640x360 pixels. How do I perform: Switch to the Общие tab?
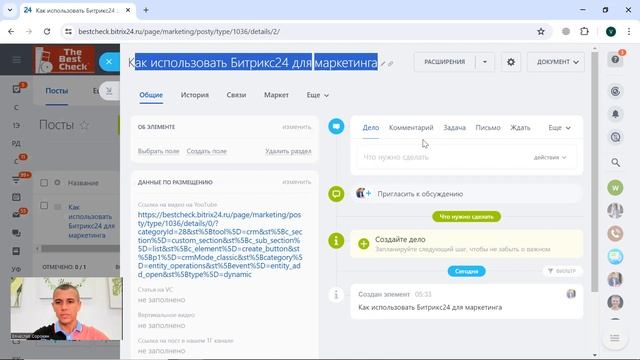click(x=151, y=95)
